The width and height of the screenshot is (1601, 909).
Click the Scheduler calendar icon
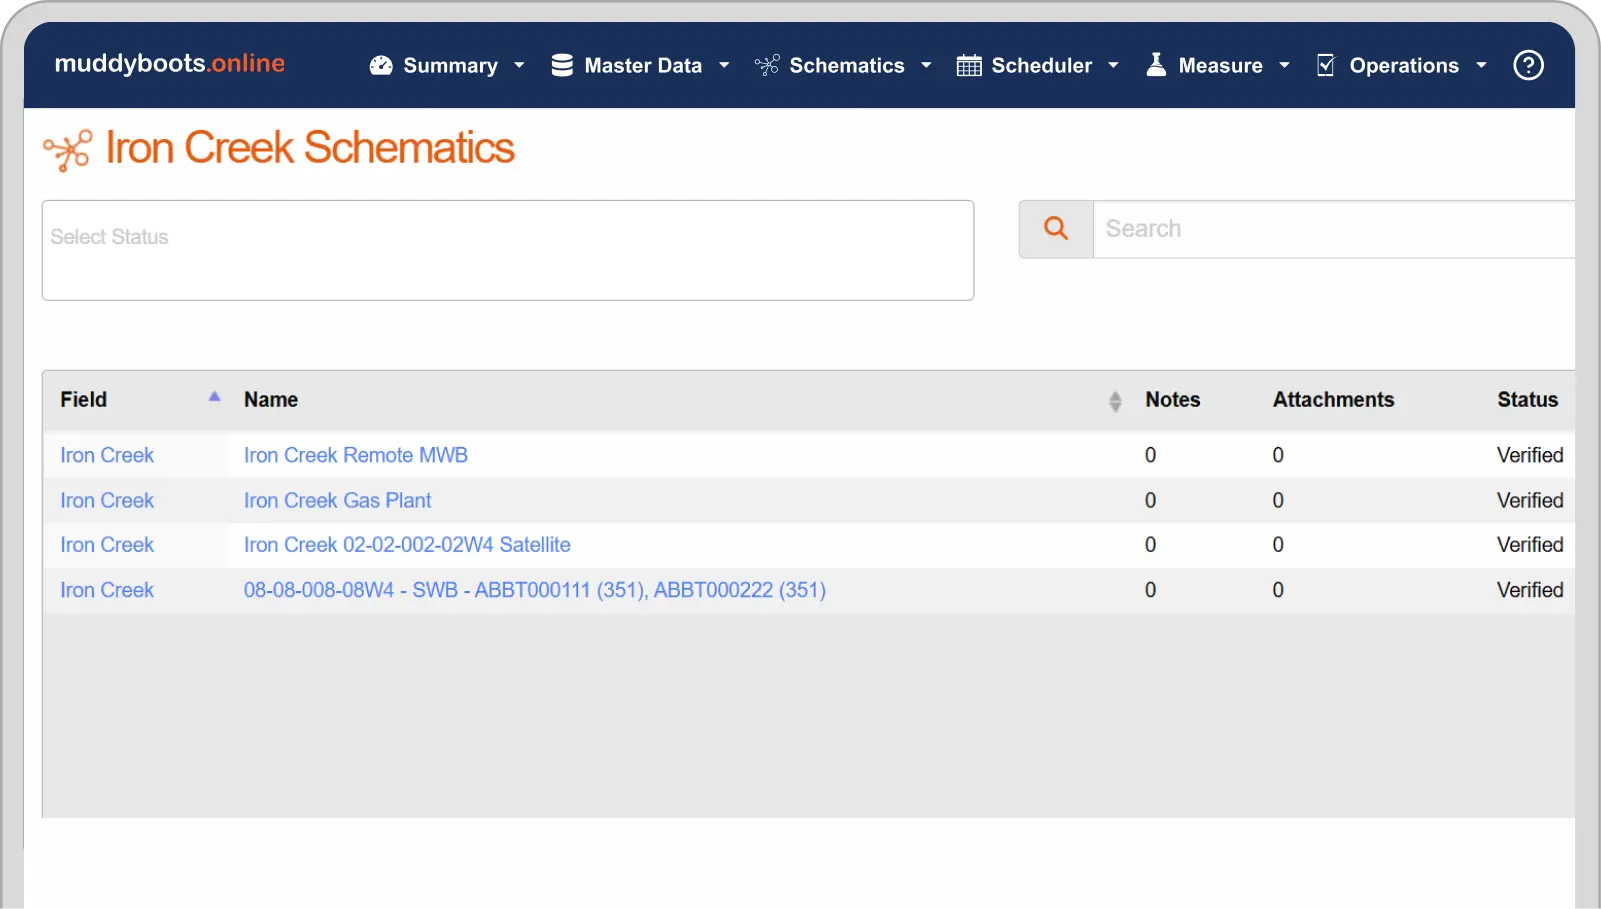pos(968,66)
